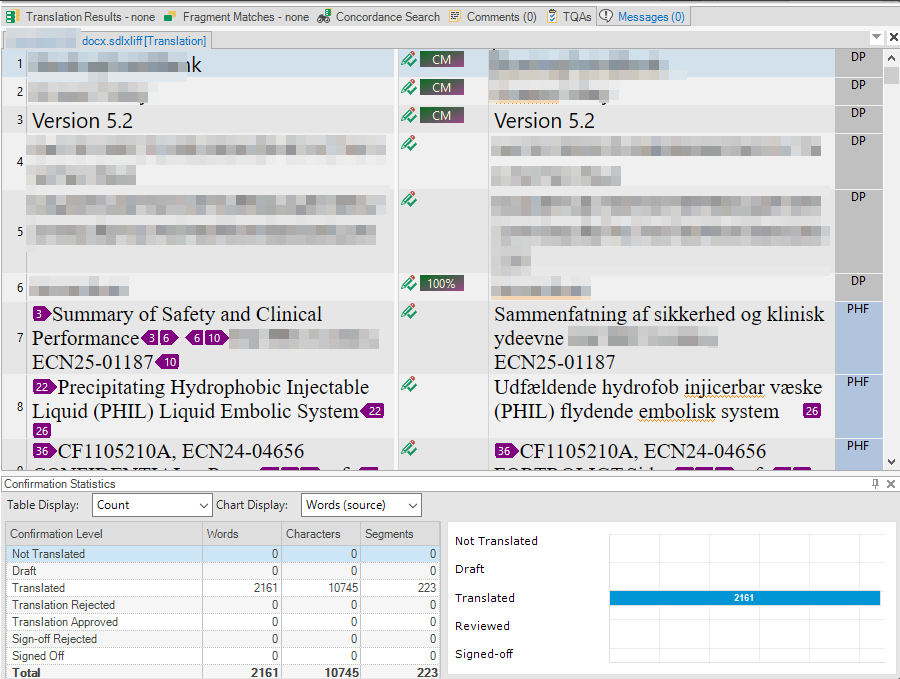Close the Confirmation Statistics panel
The image size is (900, 679).
(891, 484)
